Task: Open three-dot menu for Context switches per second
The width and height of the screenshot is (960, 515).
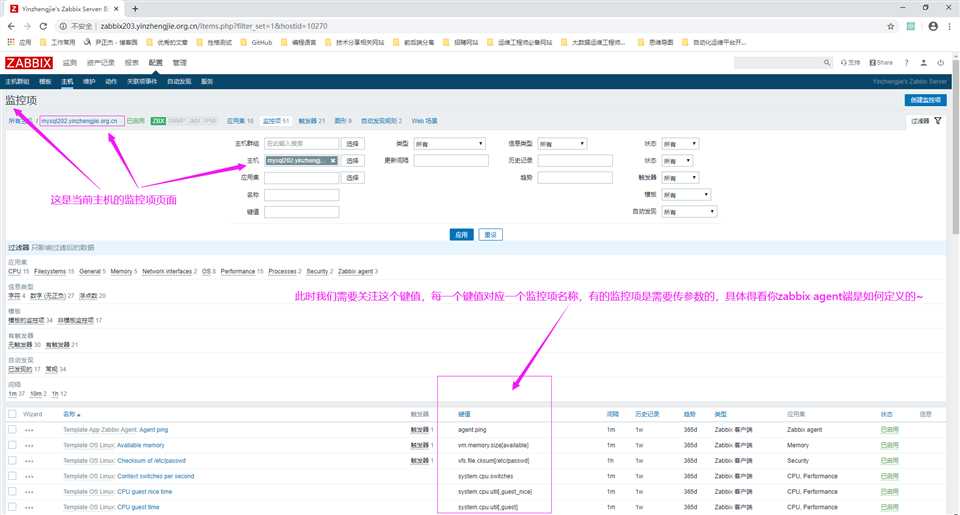Action: point(29,476)
